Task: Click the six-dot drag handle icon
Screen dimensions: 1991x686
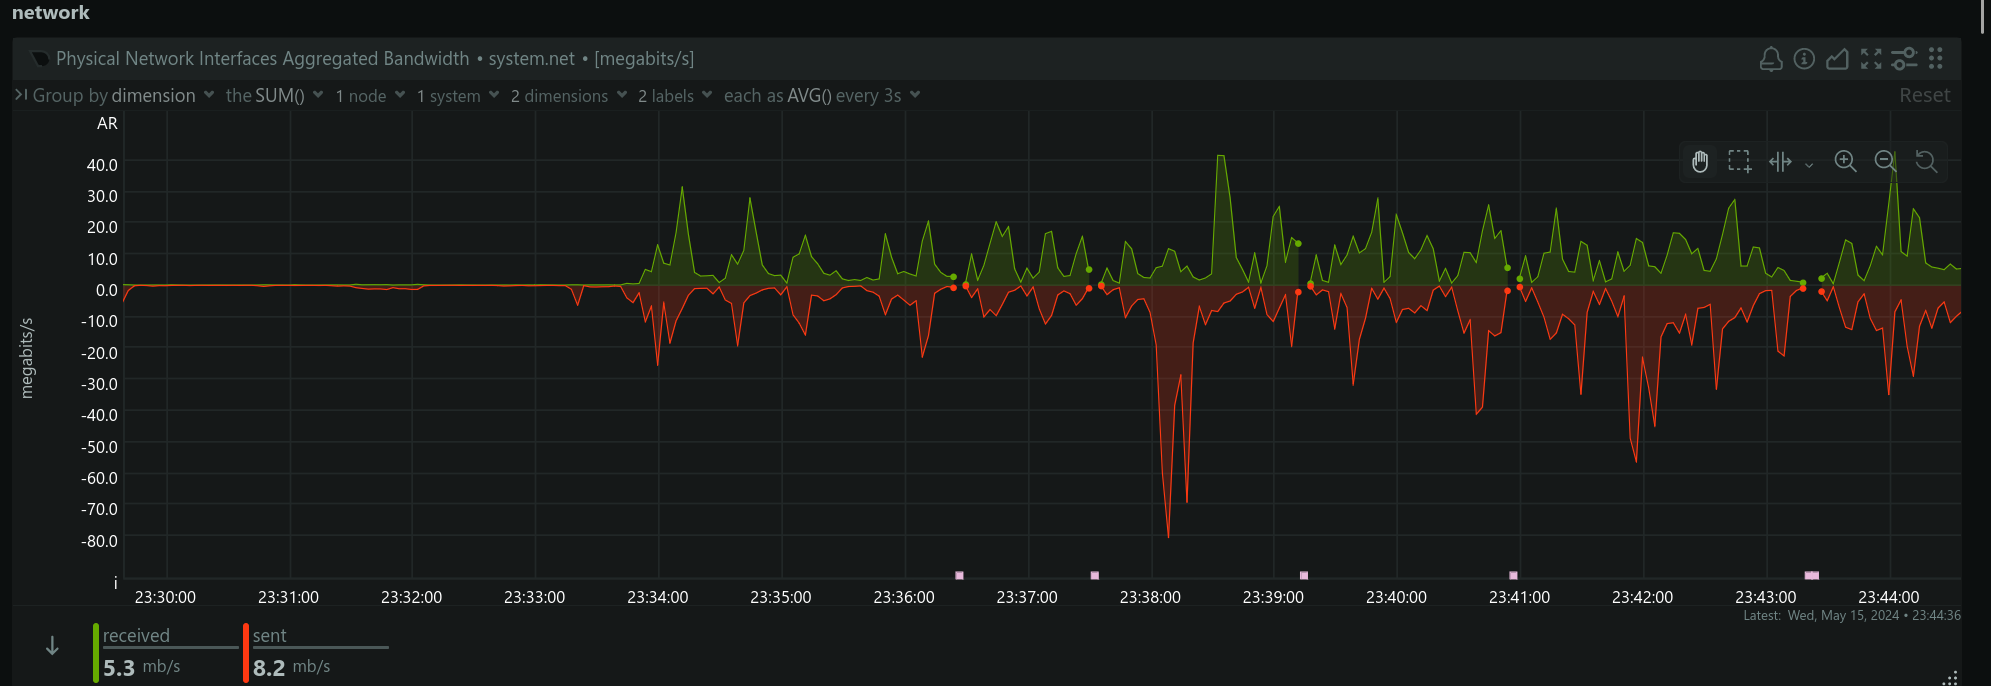Action: tap(1936, 60)
